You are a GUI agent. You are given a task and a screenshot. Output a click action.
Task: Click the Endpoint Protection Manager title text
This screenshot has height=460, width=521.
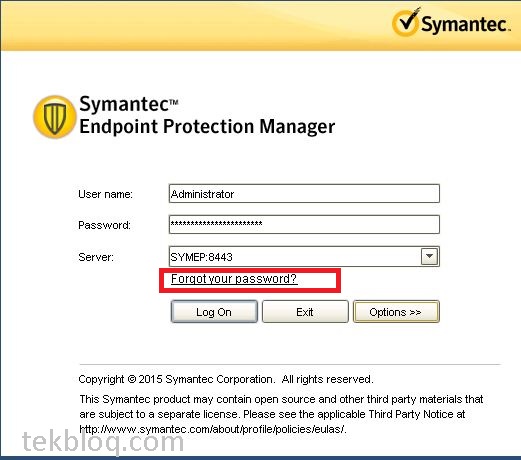(x=207, y=126)
